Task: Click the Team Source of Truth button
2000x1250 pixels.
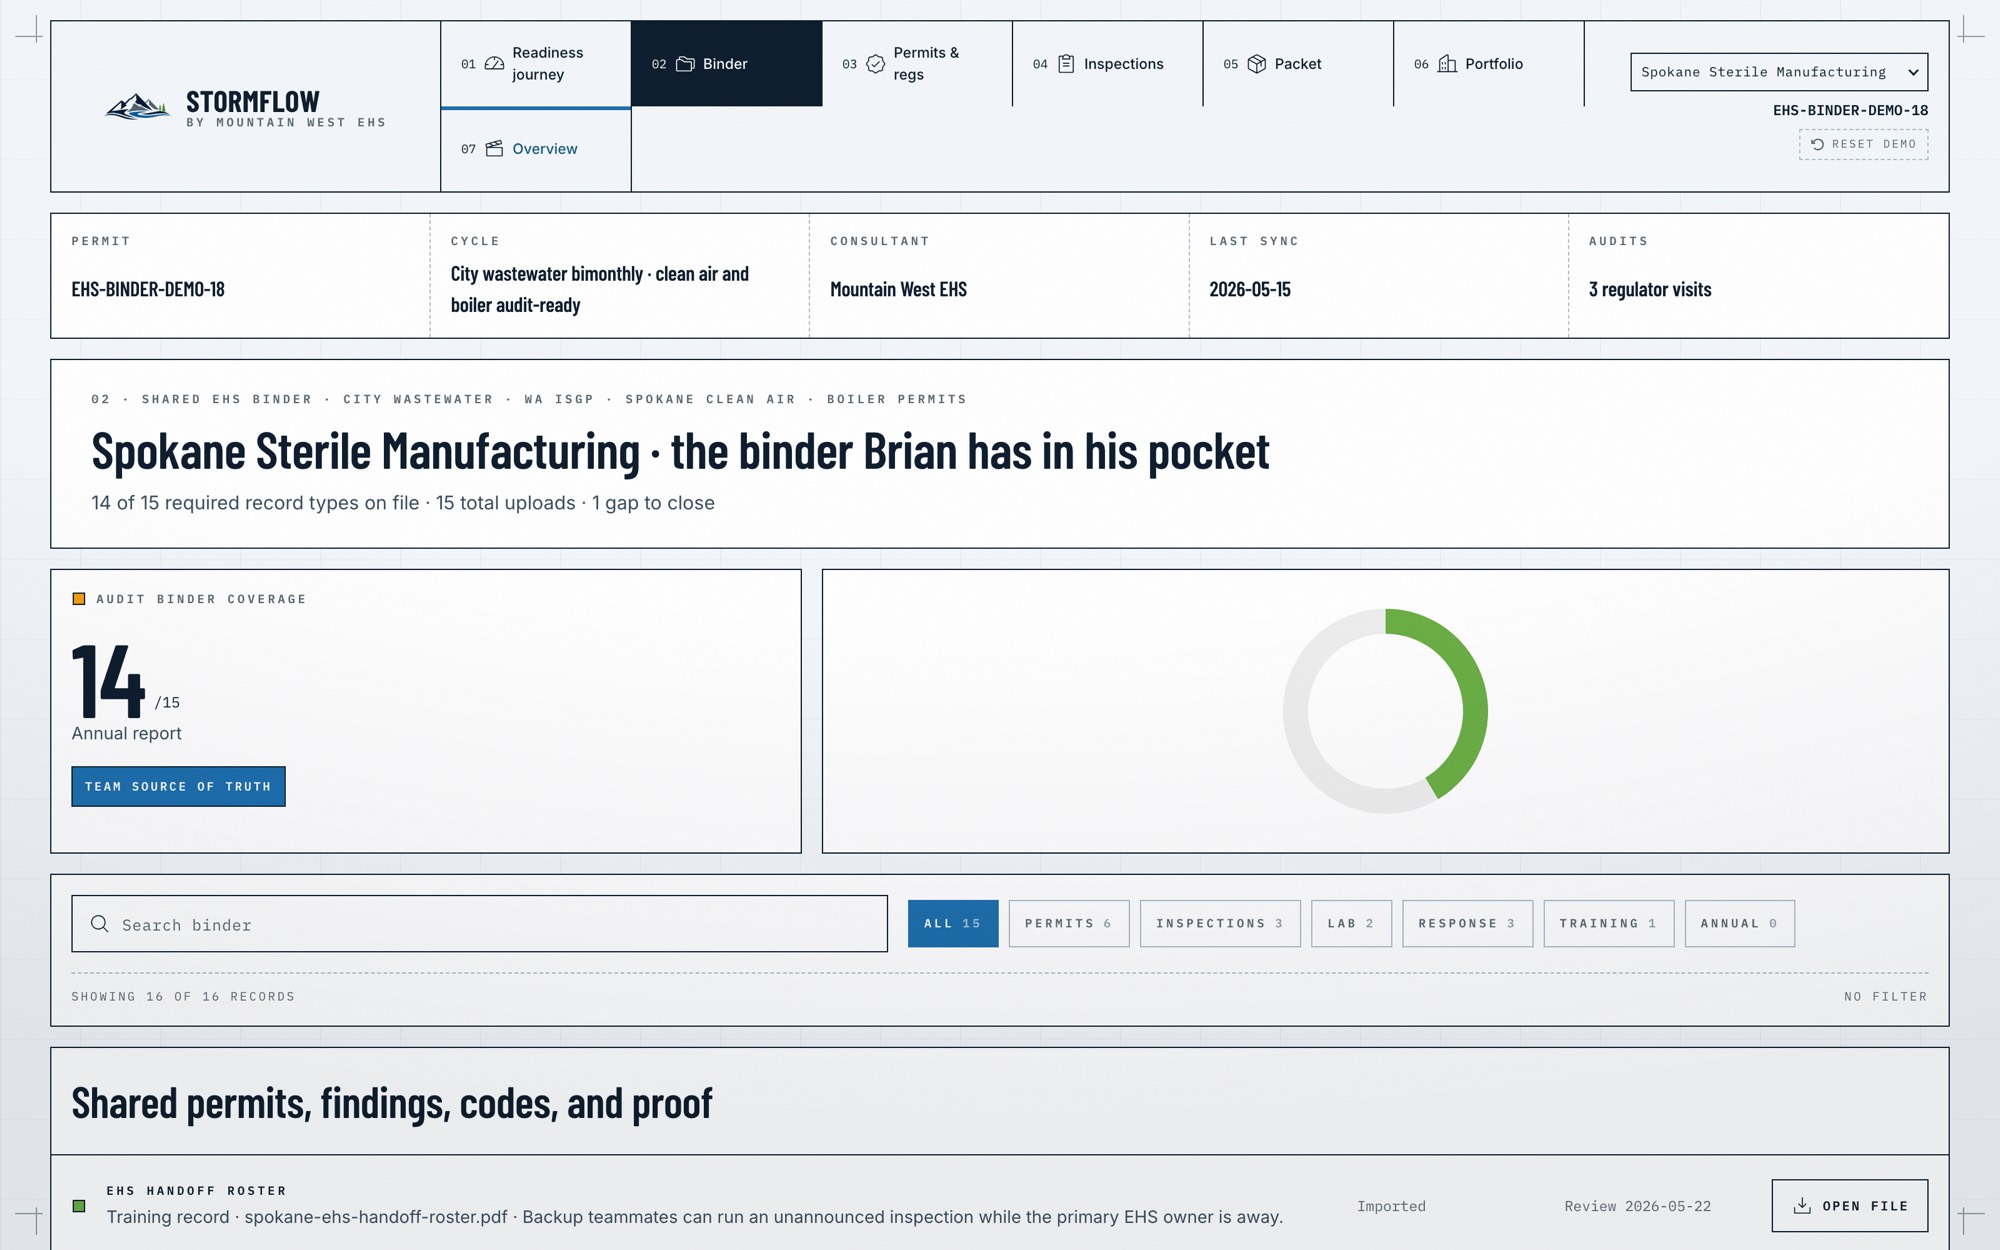Action: point(178,787)
